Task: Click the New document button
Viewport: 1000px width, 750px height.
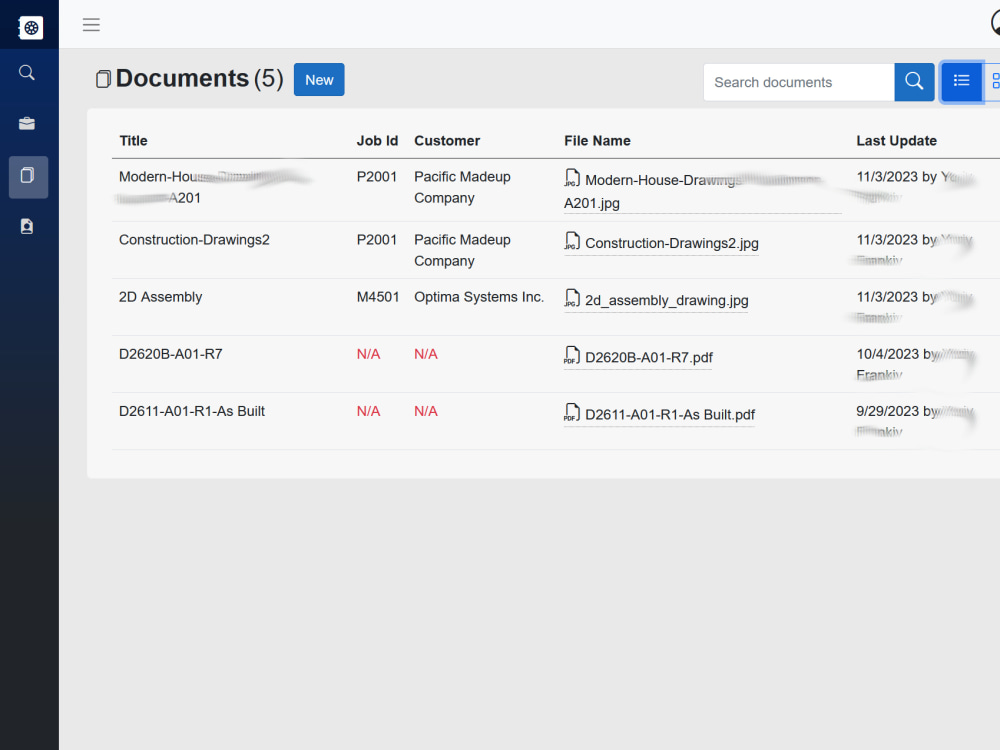Action: click(x=319, y=80)
